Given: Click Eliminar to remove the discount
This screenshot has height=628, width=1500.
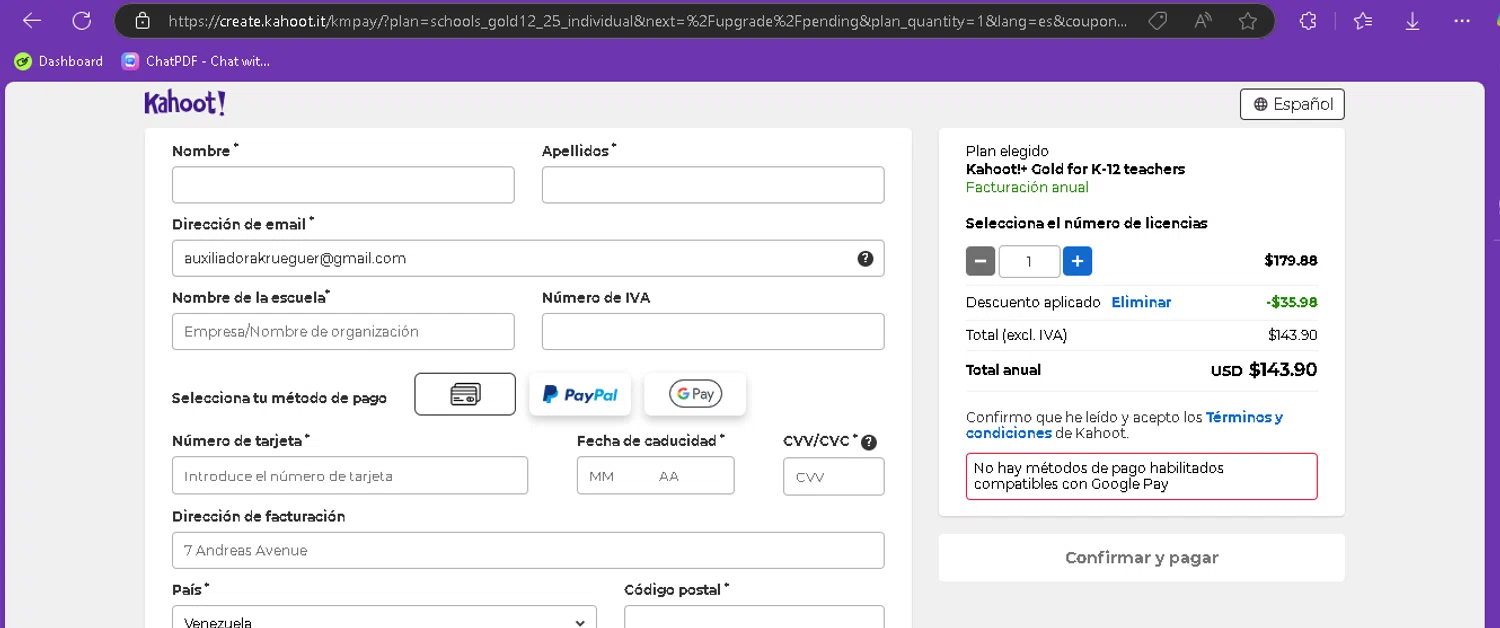Looking at the screenshot, I should pyautogui.click(x=1141, y=302).
